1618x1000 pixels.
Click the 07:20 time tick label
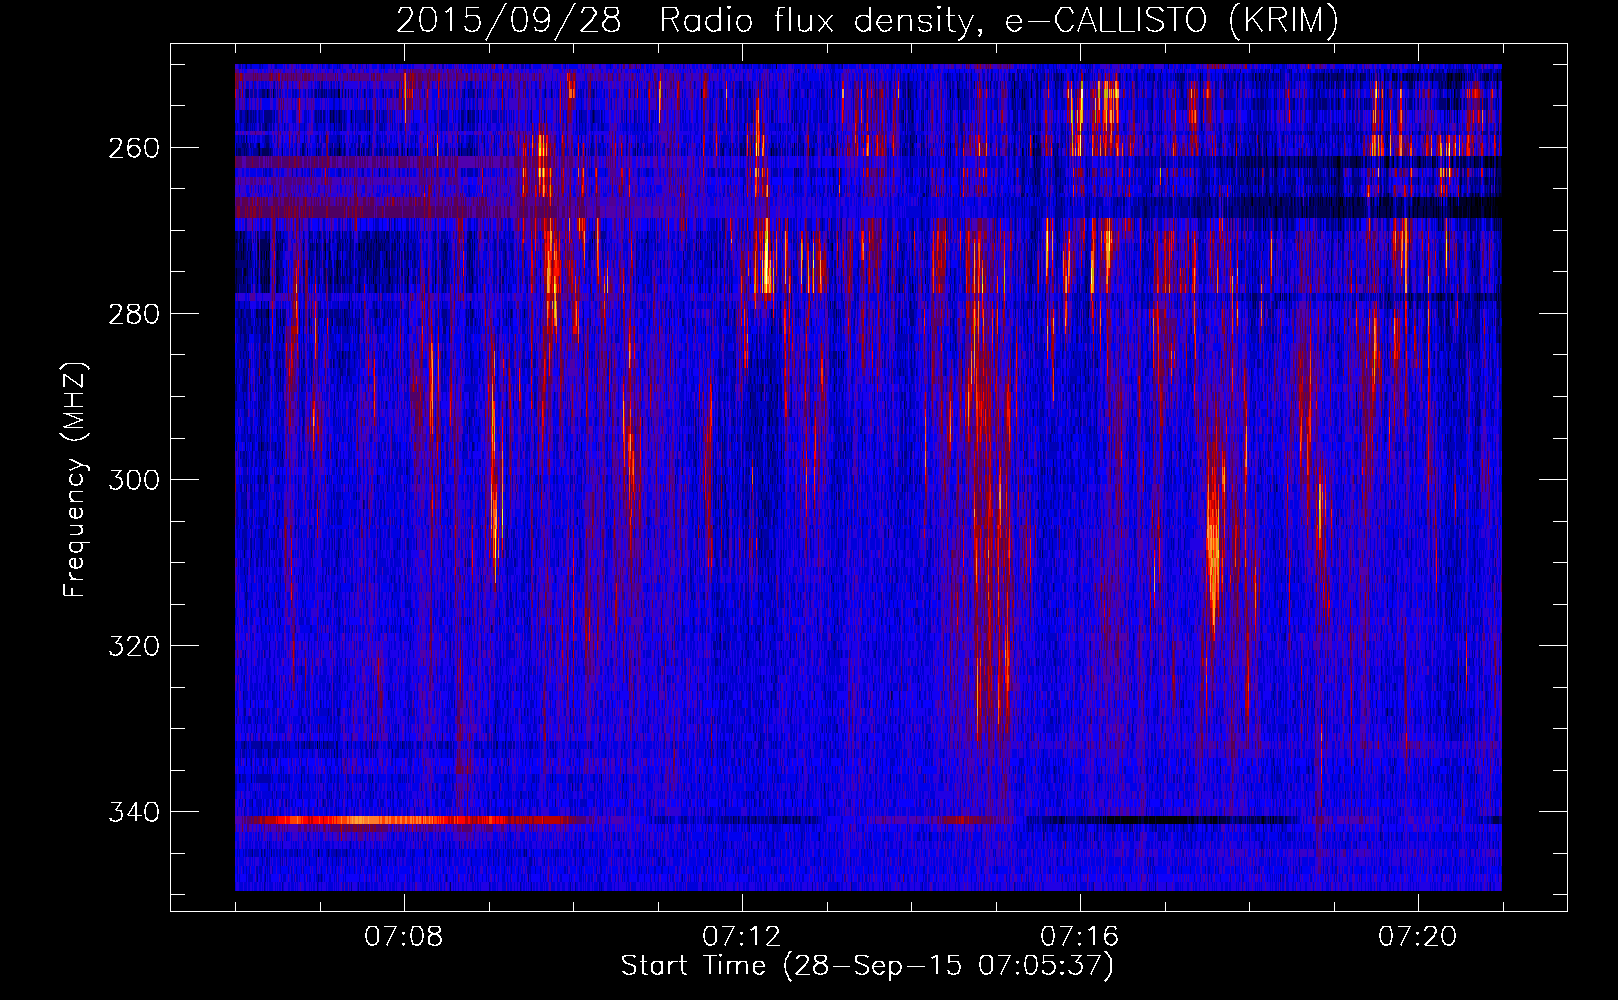click(x=1418, y=937)
